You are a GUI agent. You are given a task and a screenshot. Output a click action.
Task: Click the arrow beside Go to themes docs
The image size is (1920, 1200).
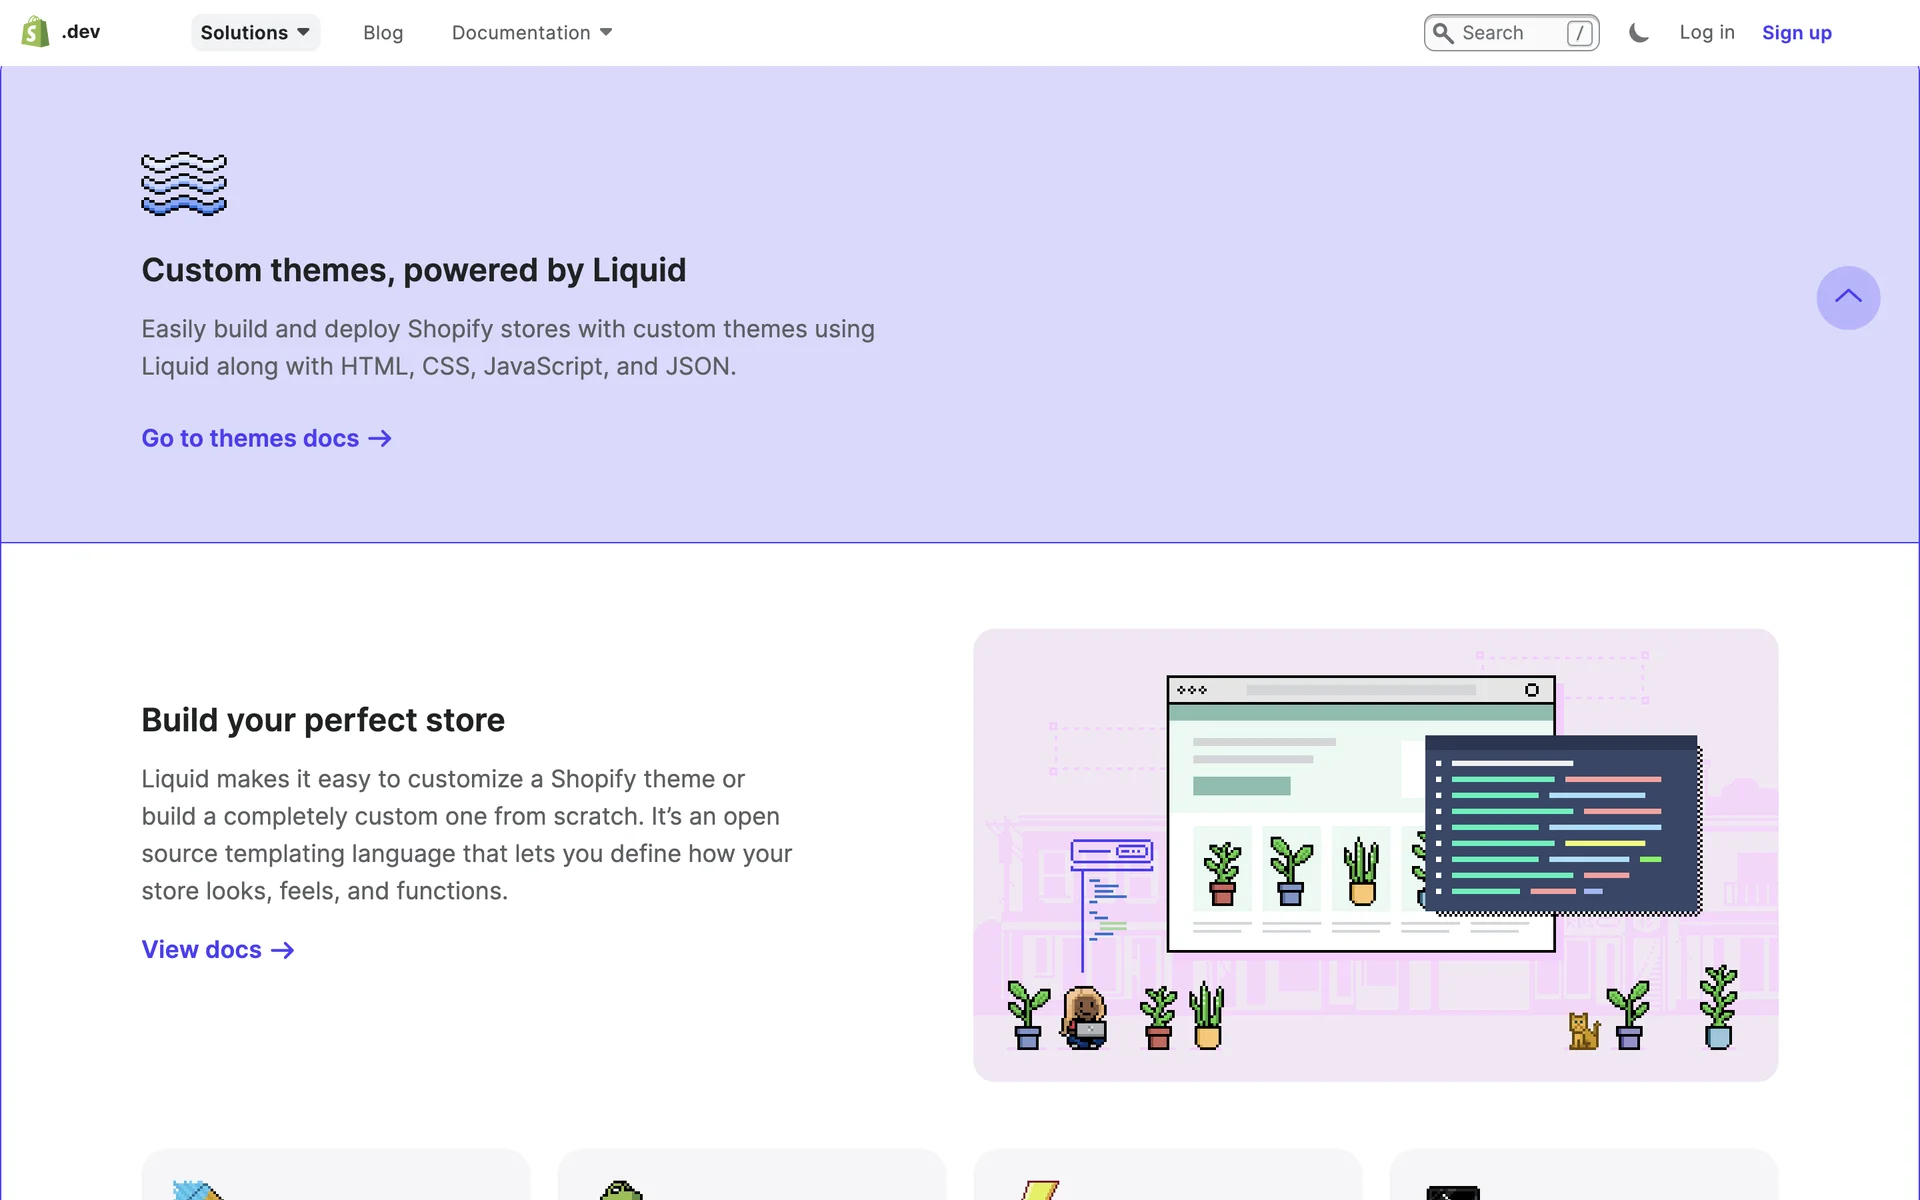(380, 439)
